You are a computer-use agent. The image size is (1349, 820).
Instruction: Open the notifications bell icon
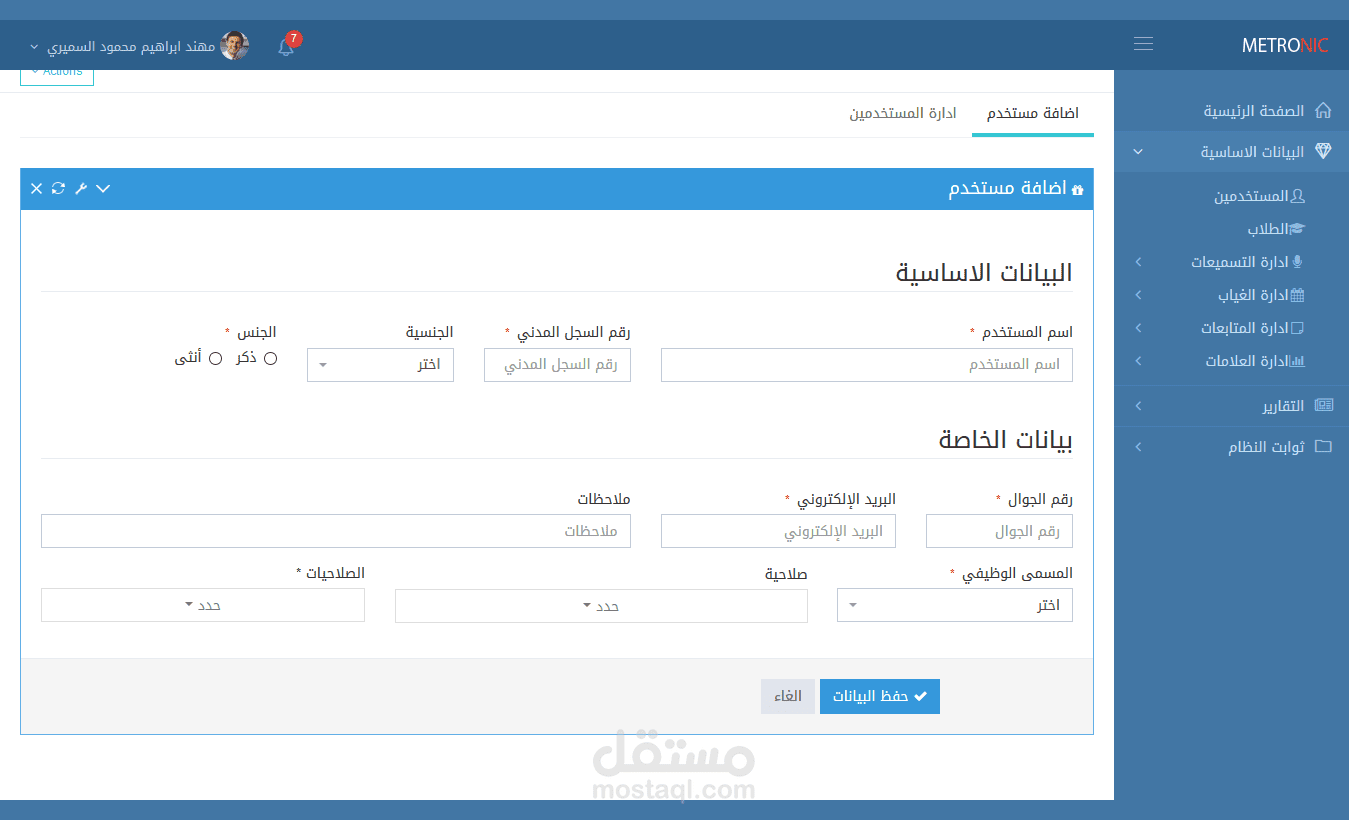[286, 46]
